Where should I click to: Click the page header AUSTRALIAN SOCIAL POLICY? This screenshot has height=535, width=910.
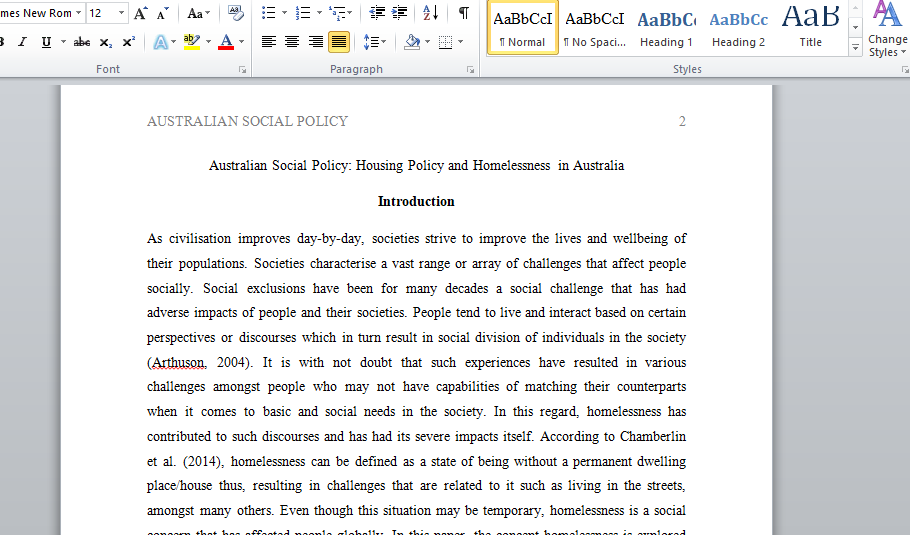click(247, 121)
